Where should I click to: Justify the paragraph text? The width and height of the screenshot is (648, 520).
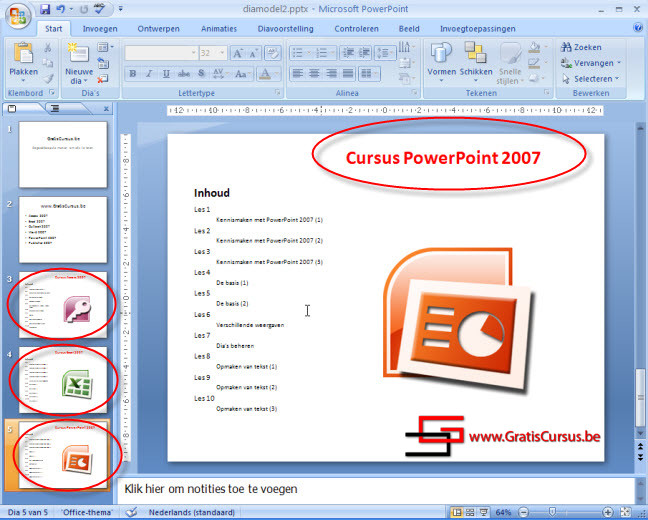[x=348, y=74]
